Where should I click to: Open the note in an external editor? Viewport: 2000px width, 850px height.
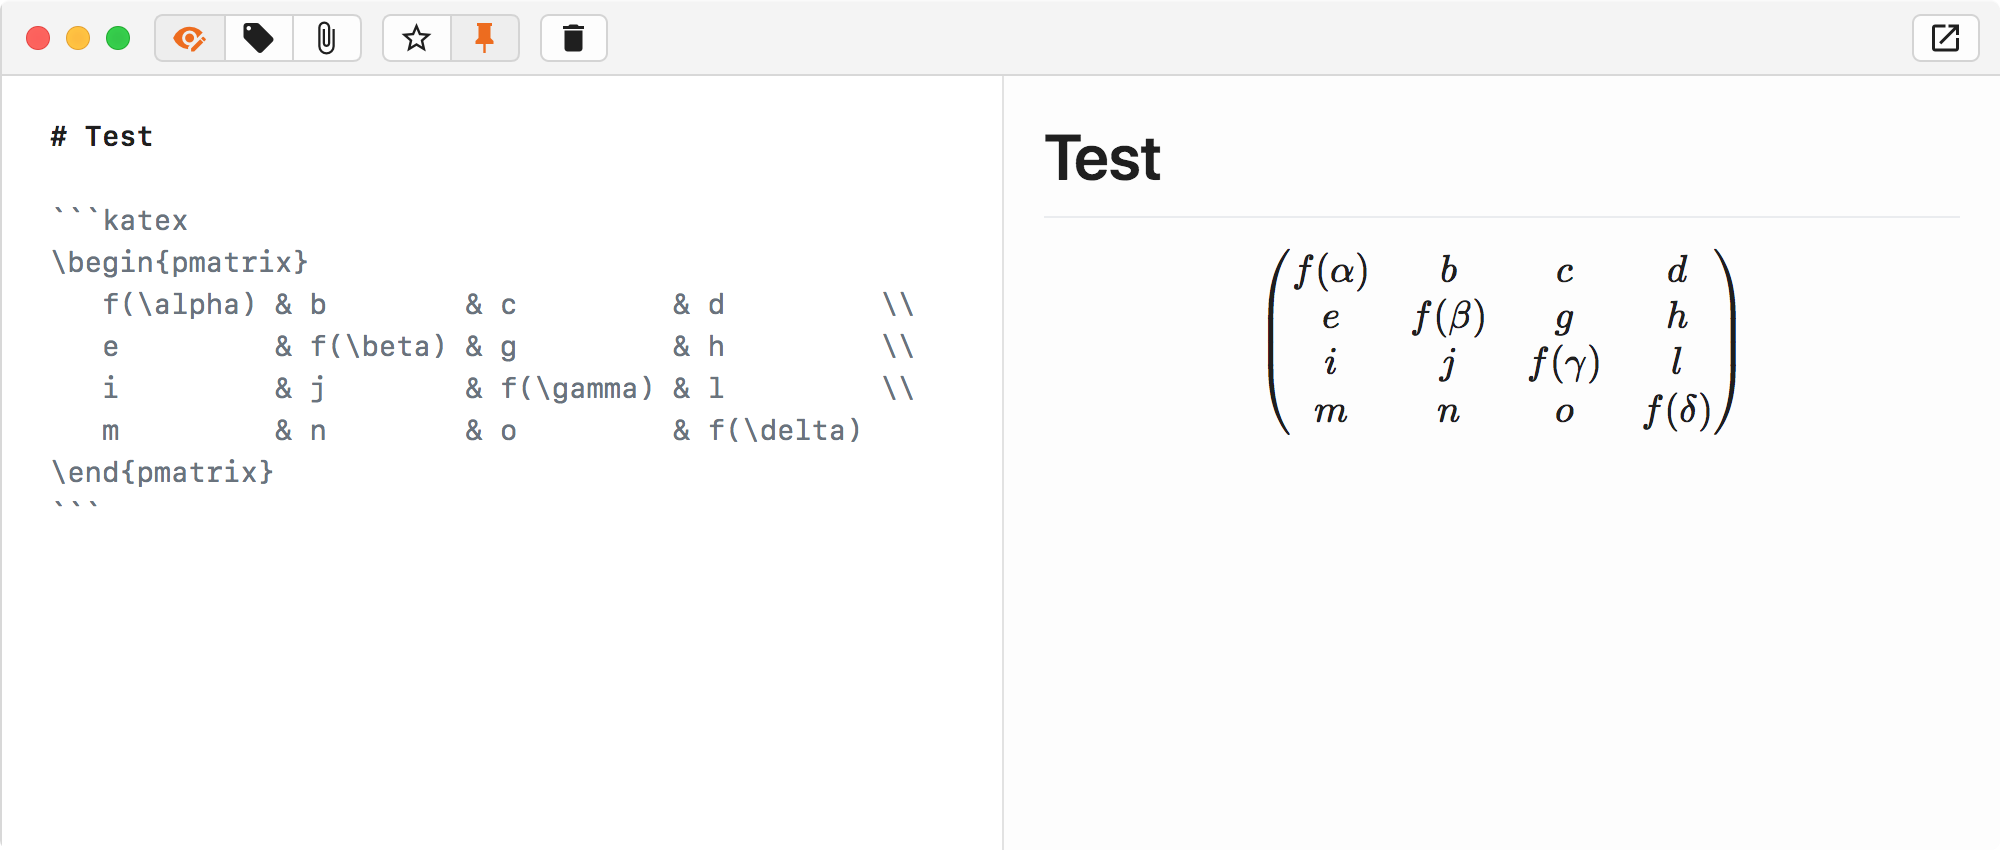coord(1944,38)
